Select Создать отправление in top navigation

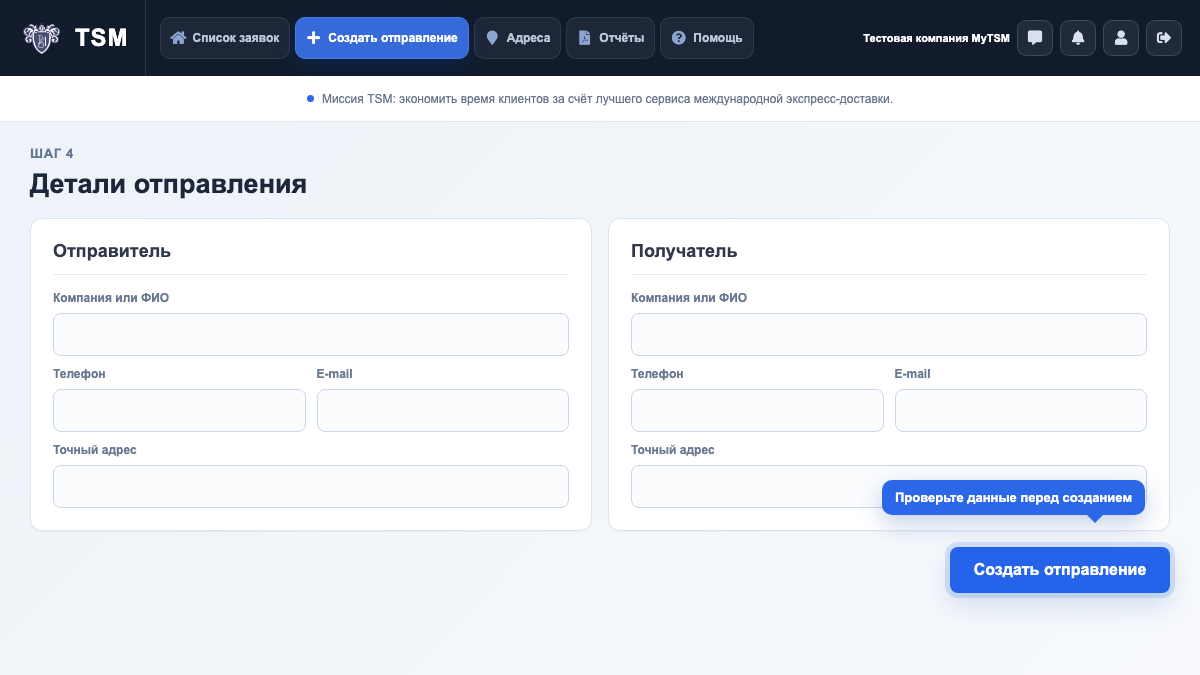tap(382, 38)
